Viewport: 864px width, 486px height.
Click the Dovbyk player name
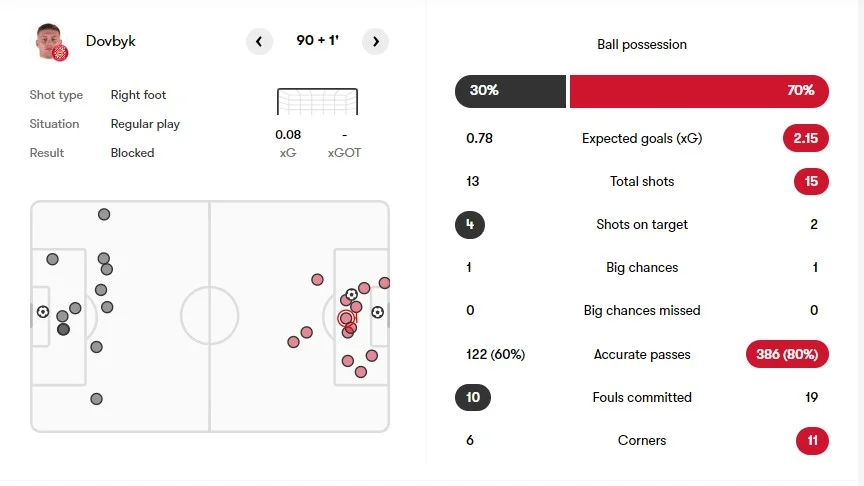pyautogui.click(x=110, y=41)
